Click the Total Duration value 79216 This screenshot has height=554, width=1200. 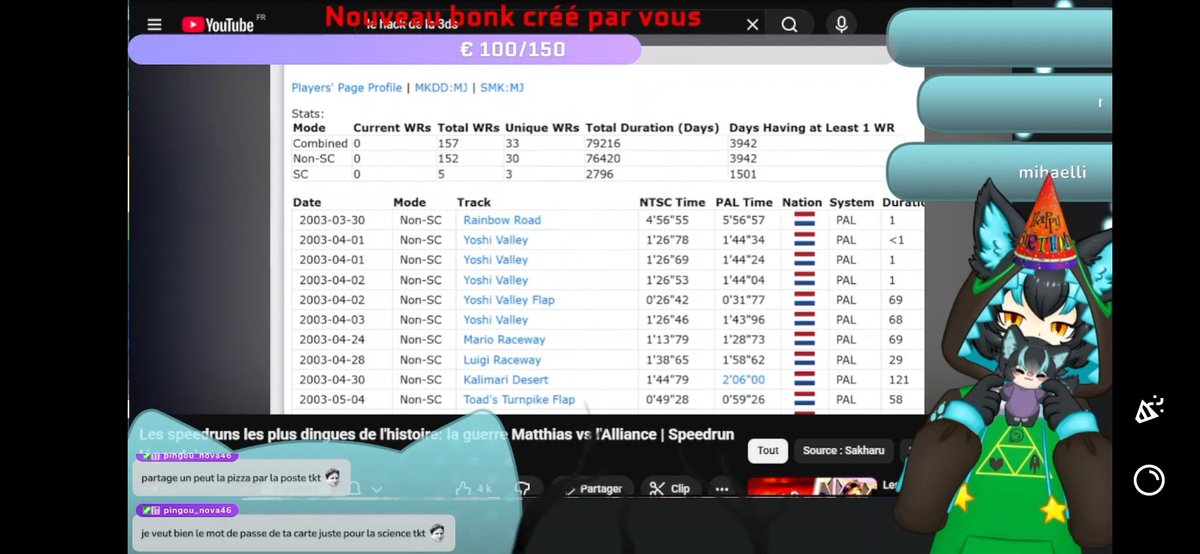[603, 143]
